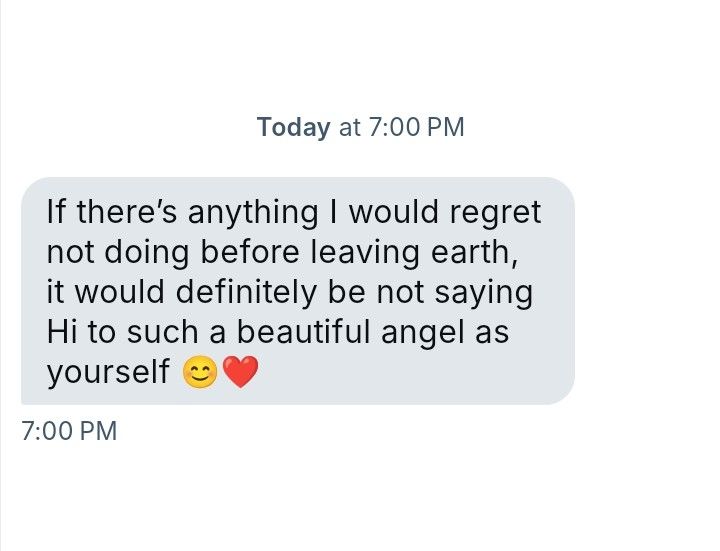Click the word 'Hi' in message
The width and height of the screenshot is (720, 551).
click(61, 331)
